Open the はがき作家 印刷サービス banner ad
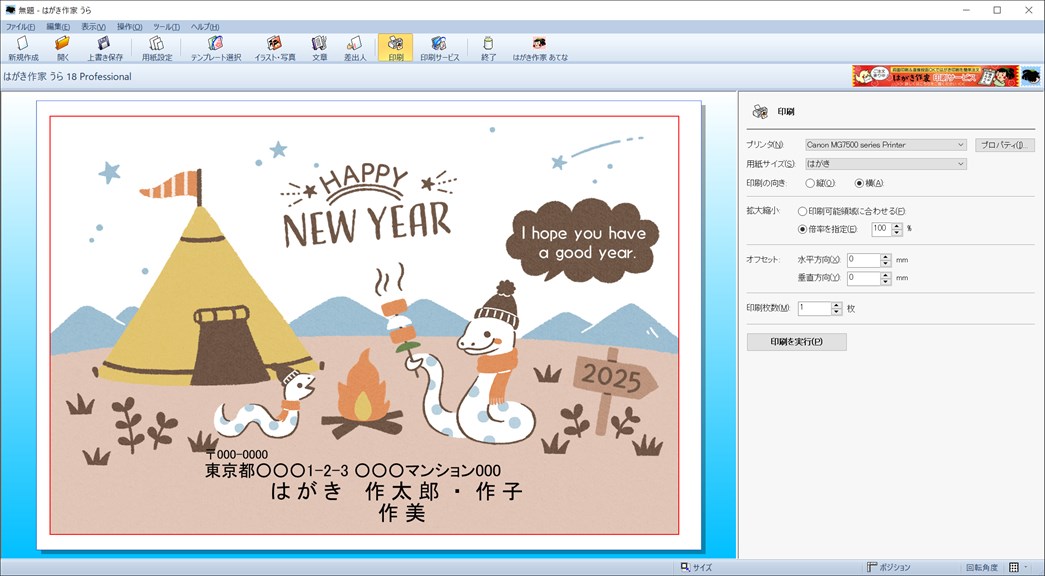 [935, 76]
